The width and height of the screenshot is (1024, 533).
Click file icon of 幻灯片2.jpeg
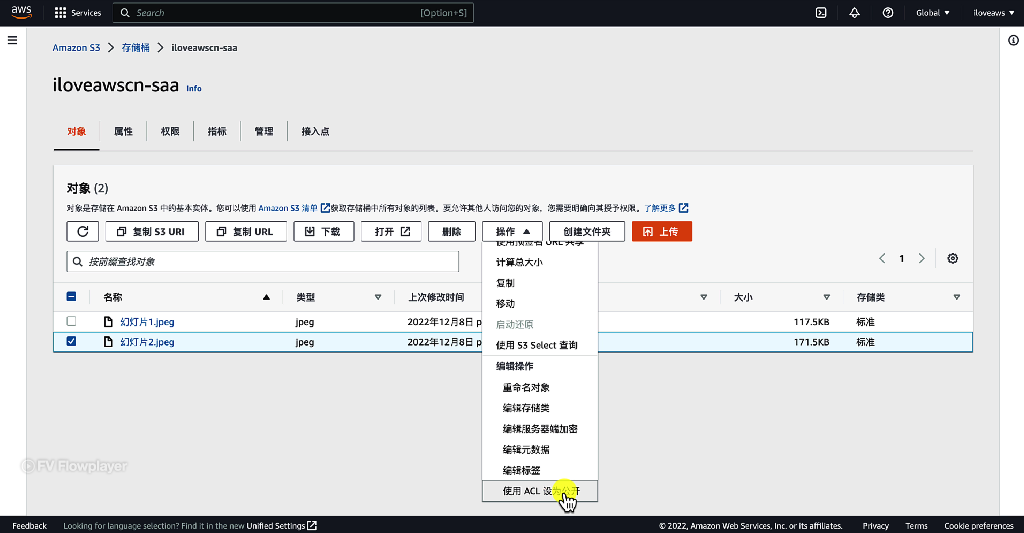(108, 342)
